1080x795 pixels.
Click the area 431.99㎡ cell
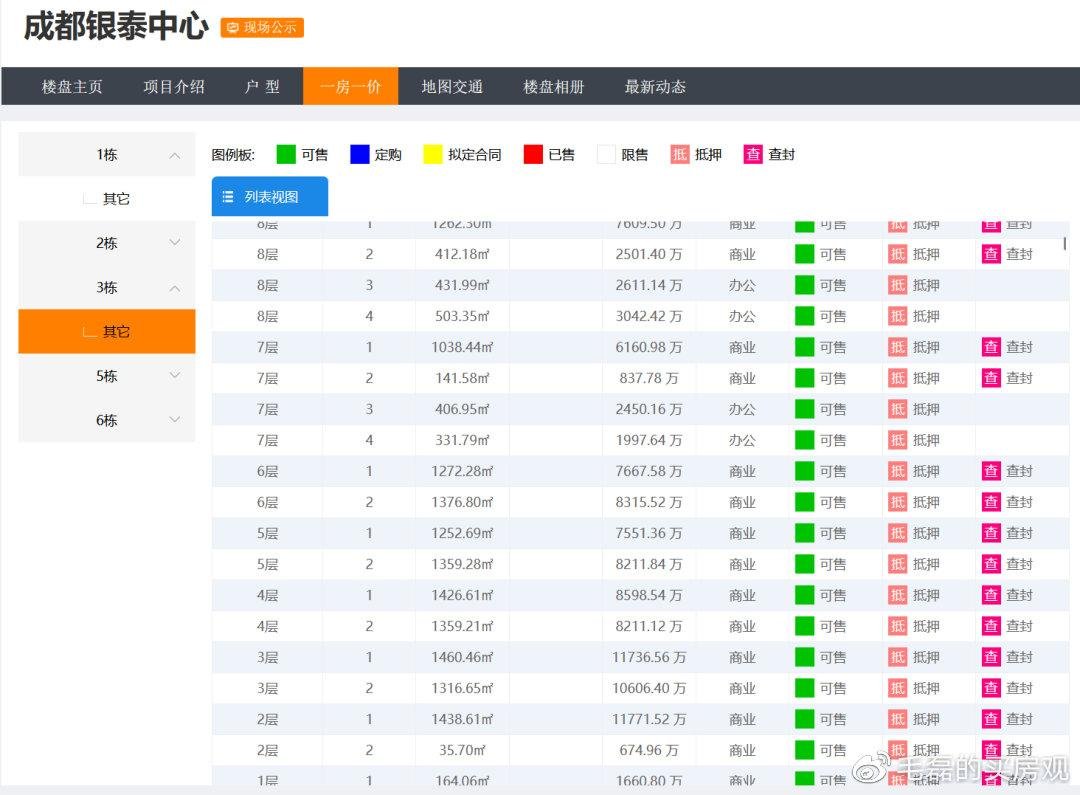(462, 285)
